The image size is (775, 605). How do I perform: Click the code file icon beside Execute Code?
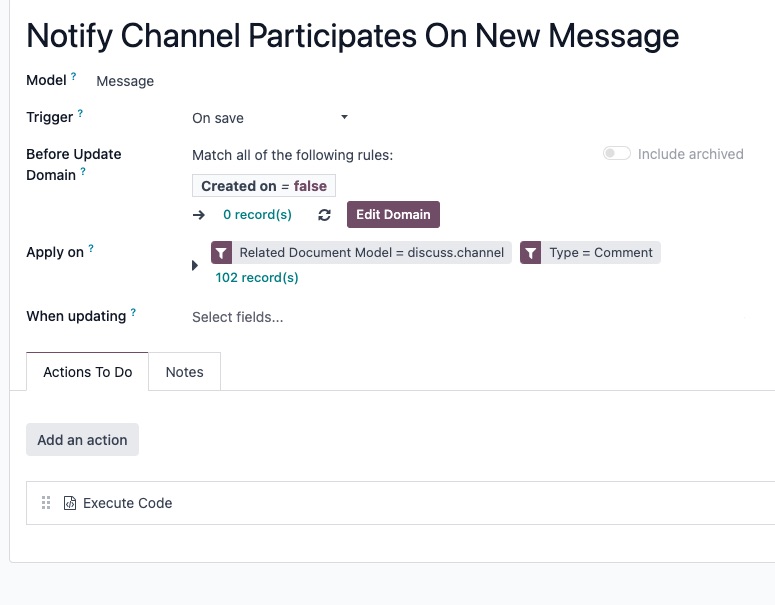click(70, 503)
